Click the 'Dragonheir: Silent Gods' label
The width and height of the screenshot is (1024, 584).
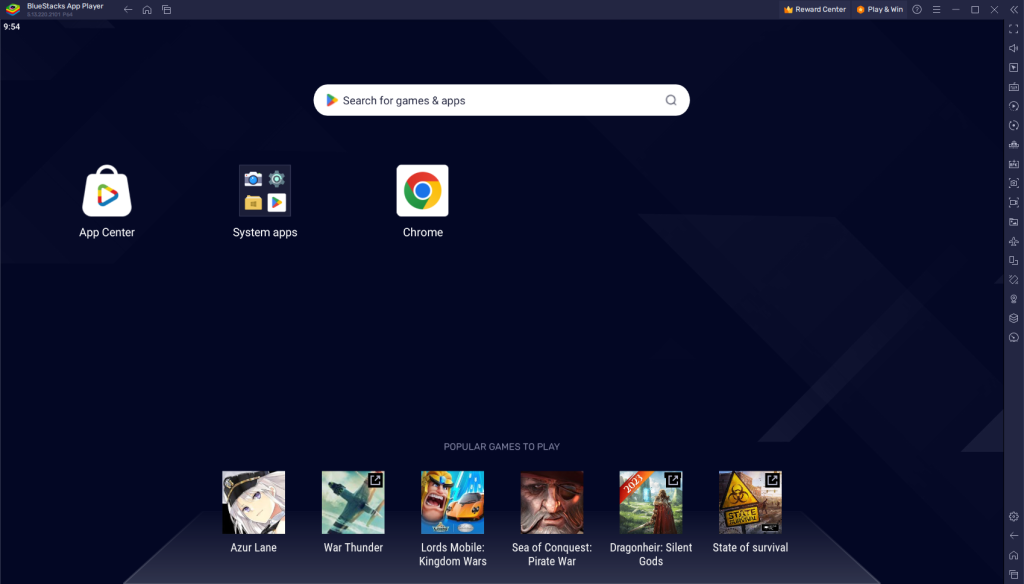(x=651, y=554)
